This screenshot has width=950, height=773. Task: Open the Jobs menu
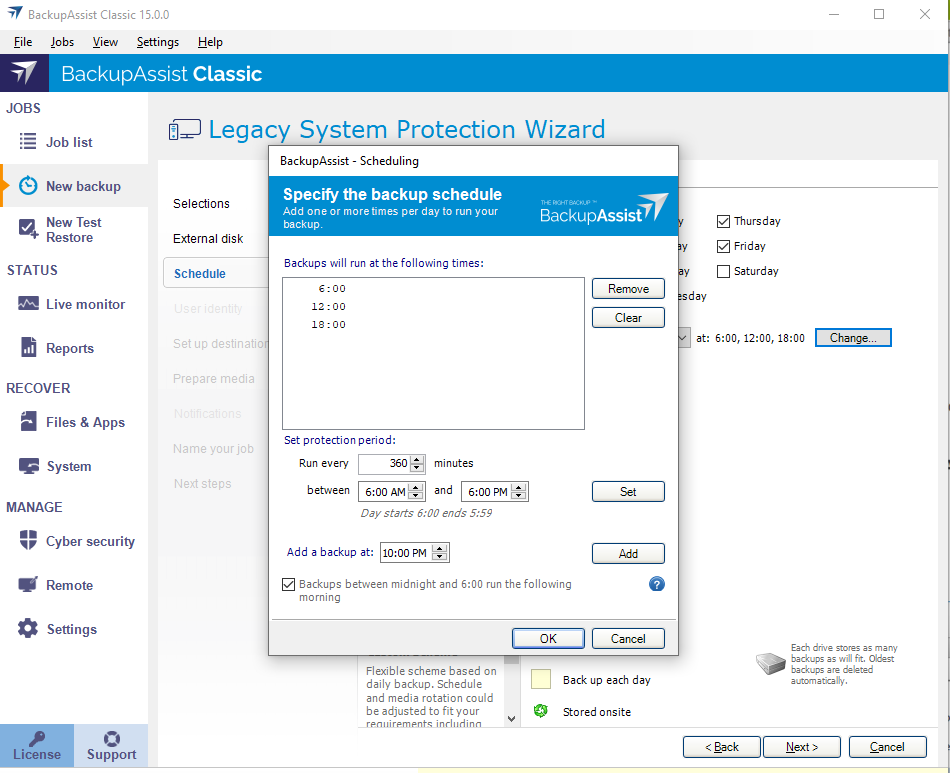coord(62,42)
